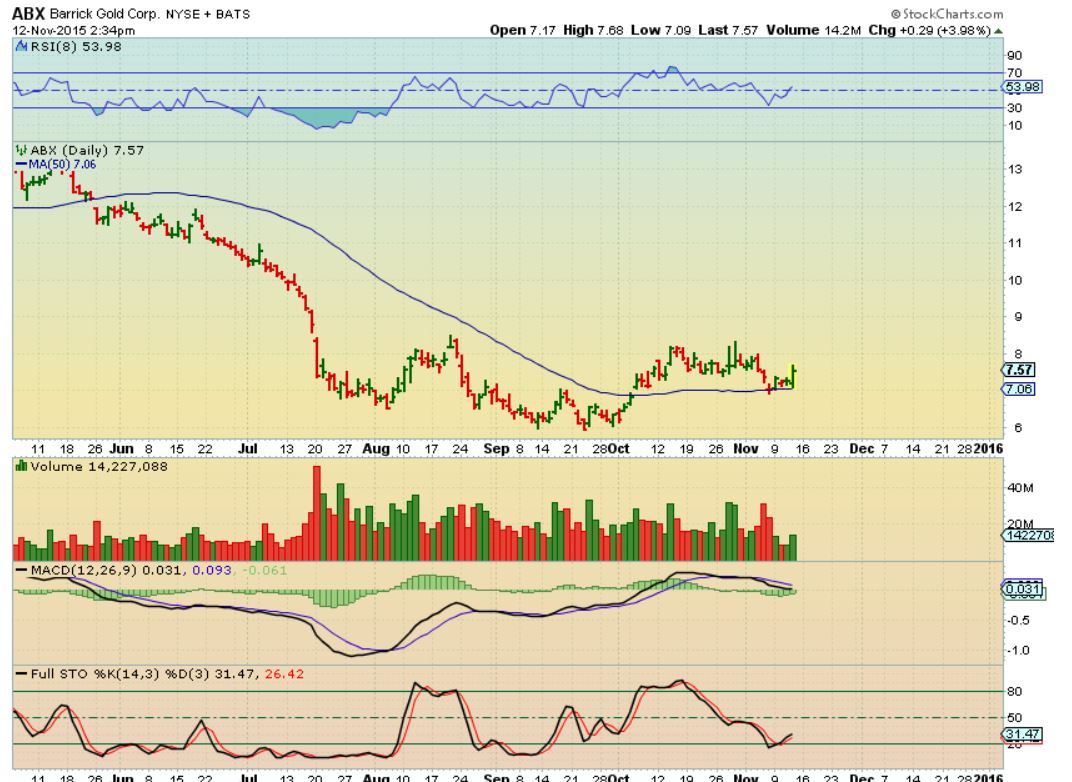This screenshot has width=1072, height=782.
Task: Click the Volume bar chart legend icon
Action: click(x=20, y=466)
